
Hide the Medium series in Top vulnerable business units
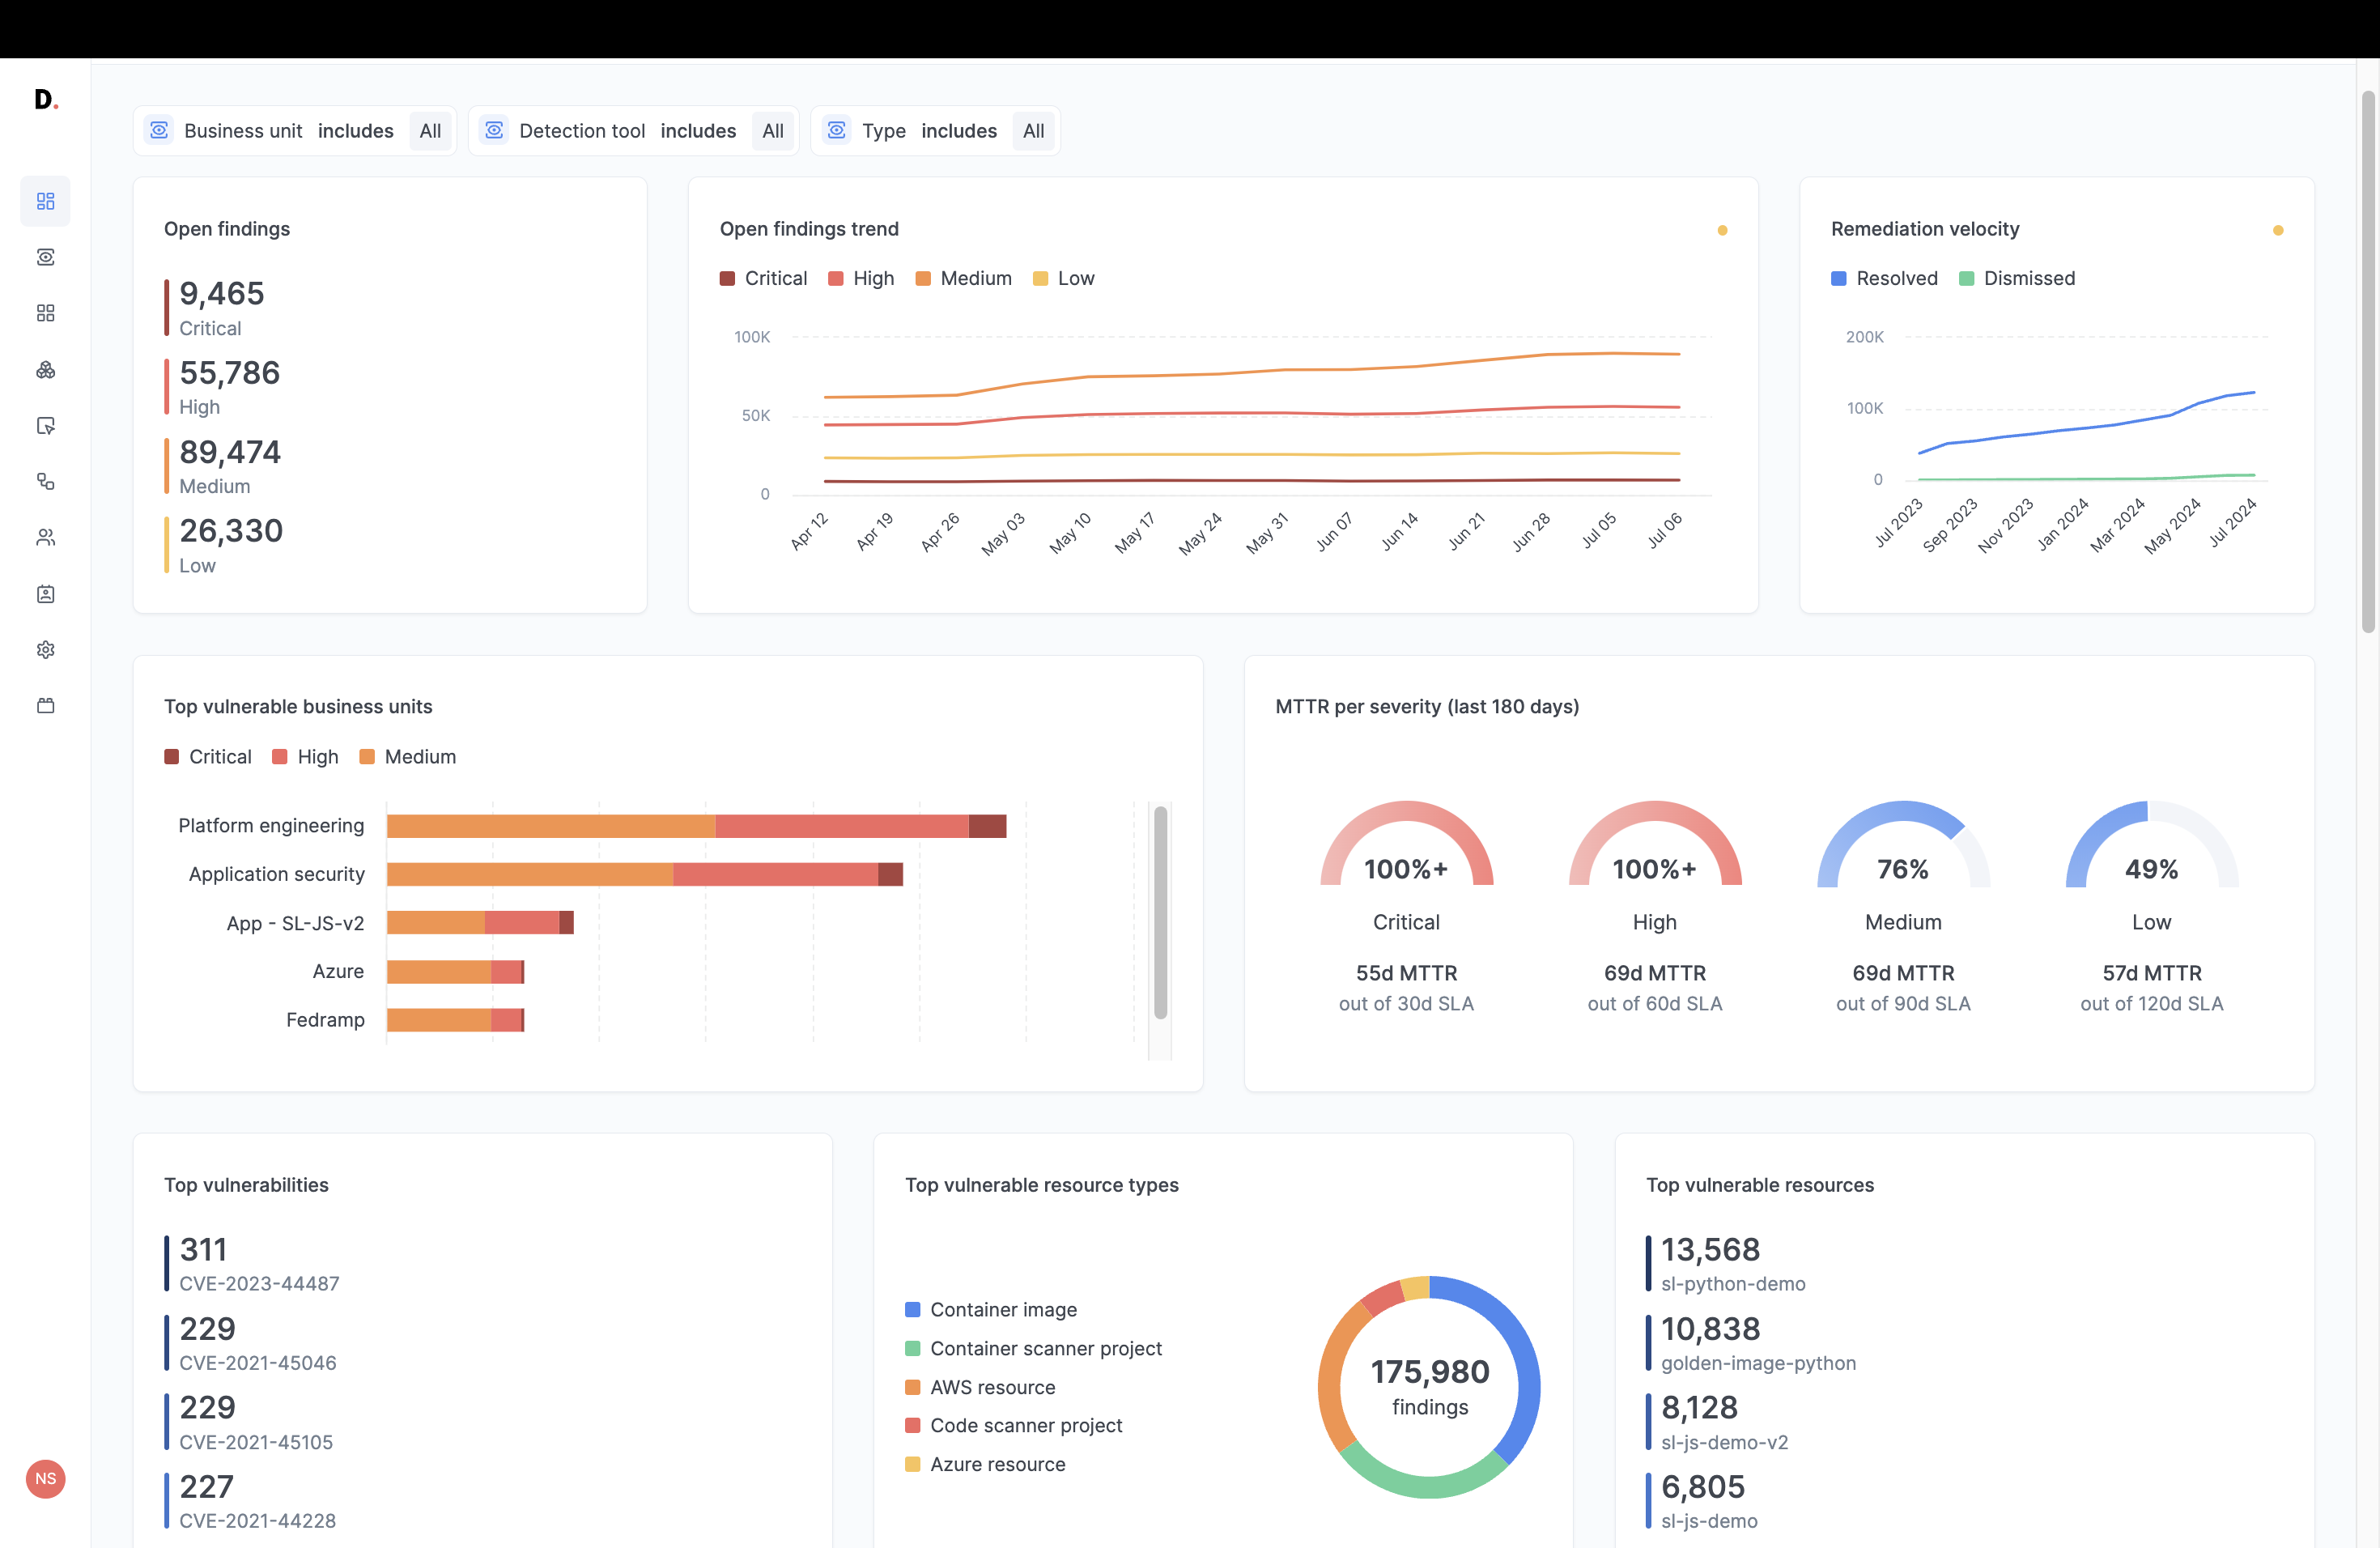pos(407,756)
